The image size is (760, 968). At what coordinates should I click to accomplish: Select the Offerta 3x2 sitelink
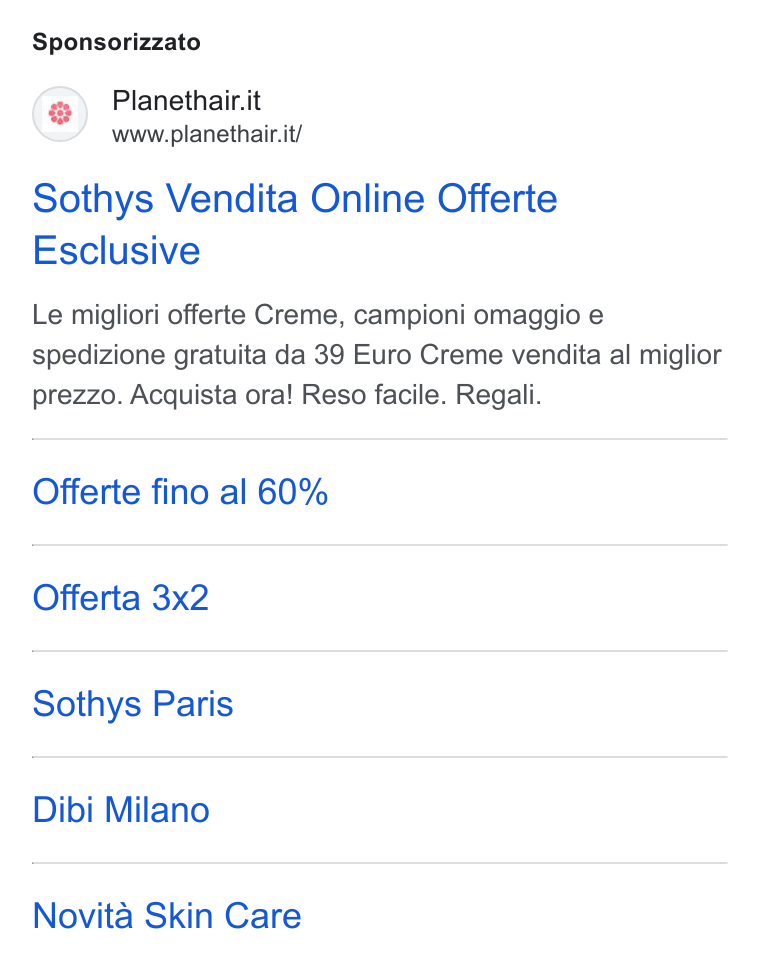click(x=121, y=598)
